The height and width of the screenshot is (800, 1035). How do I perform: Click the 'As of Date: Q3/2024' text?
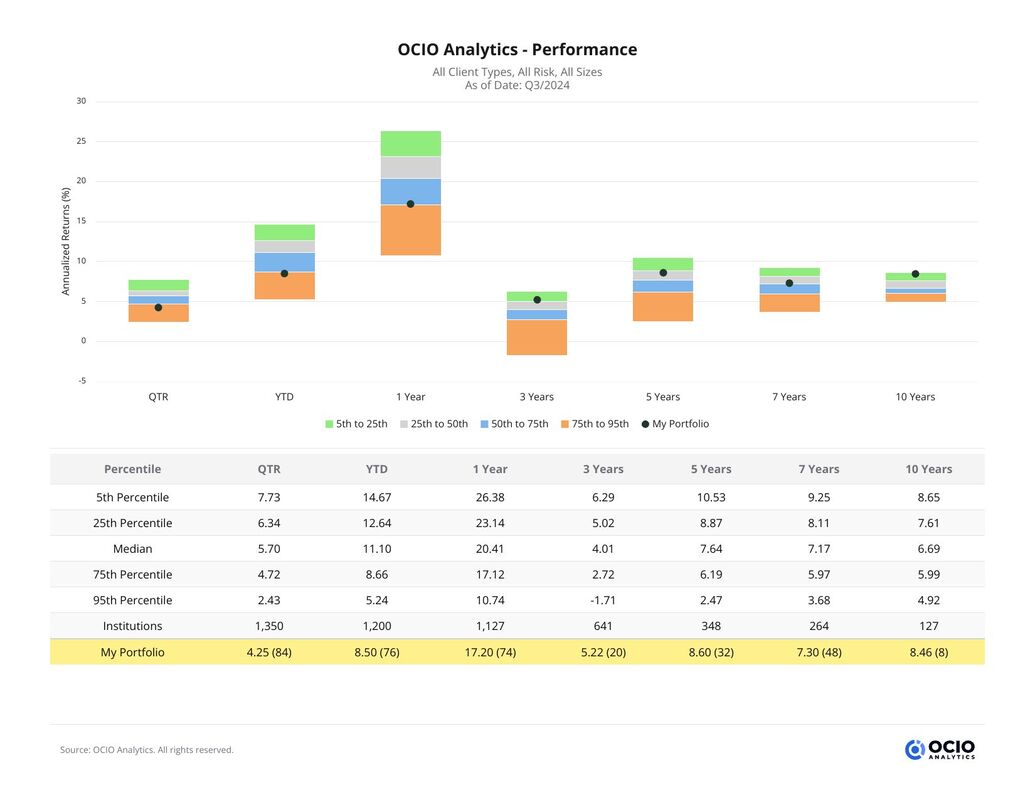518,85
